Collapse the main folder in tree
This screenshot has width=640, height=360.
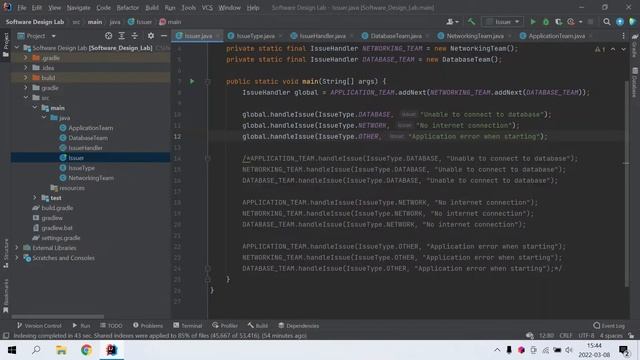point(35,108)
